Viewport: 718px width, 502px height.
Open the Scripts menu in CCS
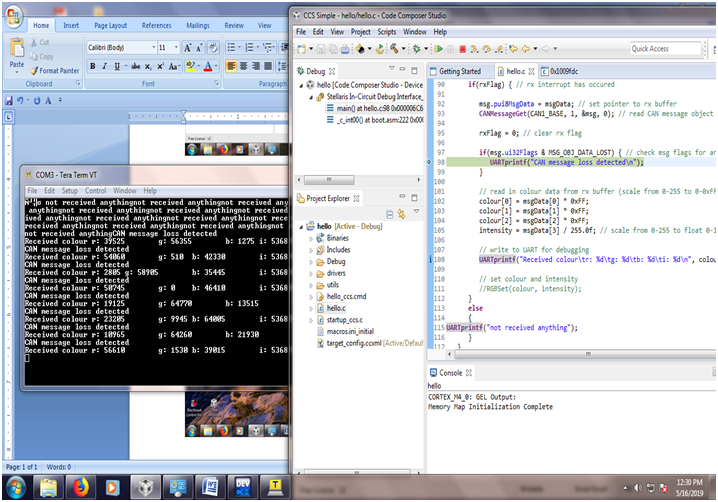pos(386,32)
